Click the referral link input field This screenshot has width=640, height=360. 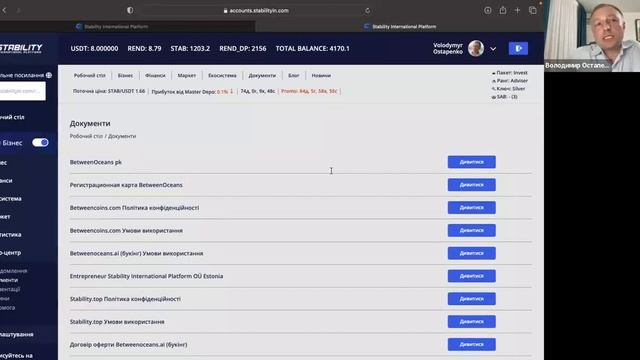point(22,91)
